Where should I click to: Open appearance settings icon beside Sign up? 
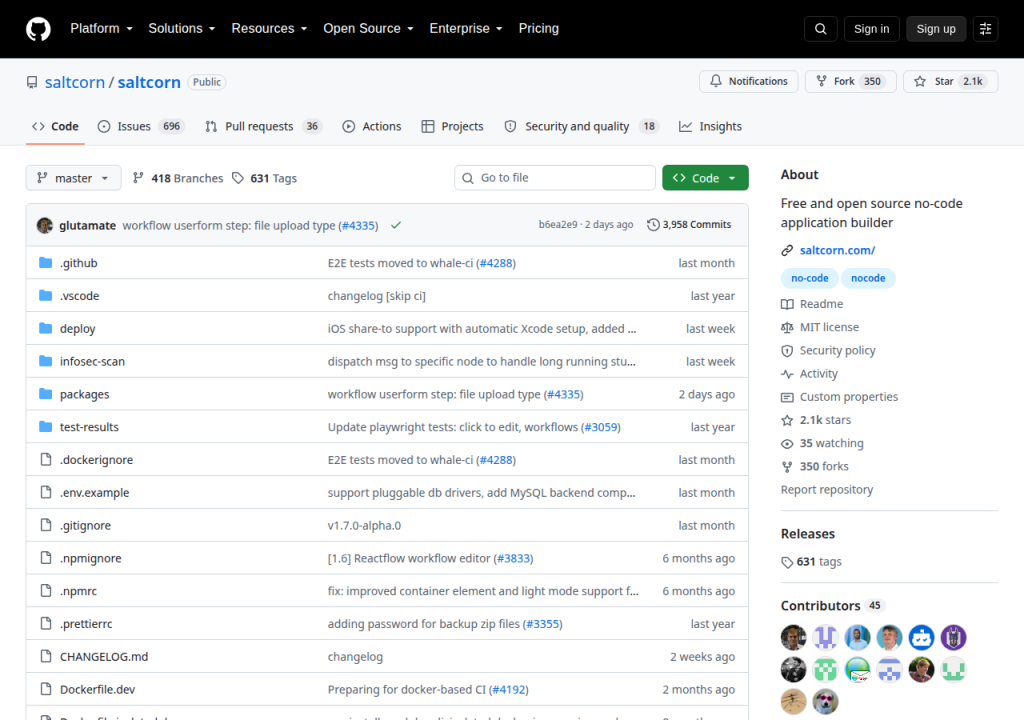click(x=985, y=29)
